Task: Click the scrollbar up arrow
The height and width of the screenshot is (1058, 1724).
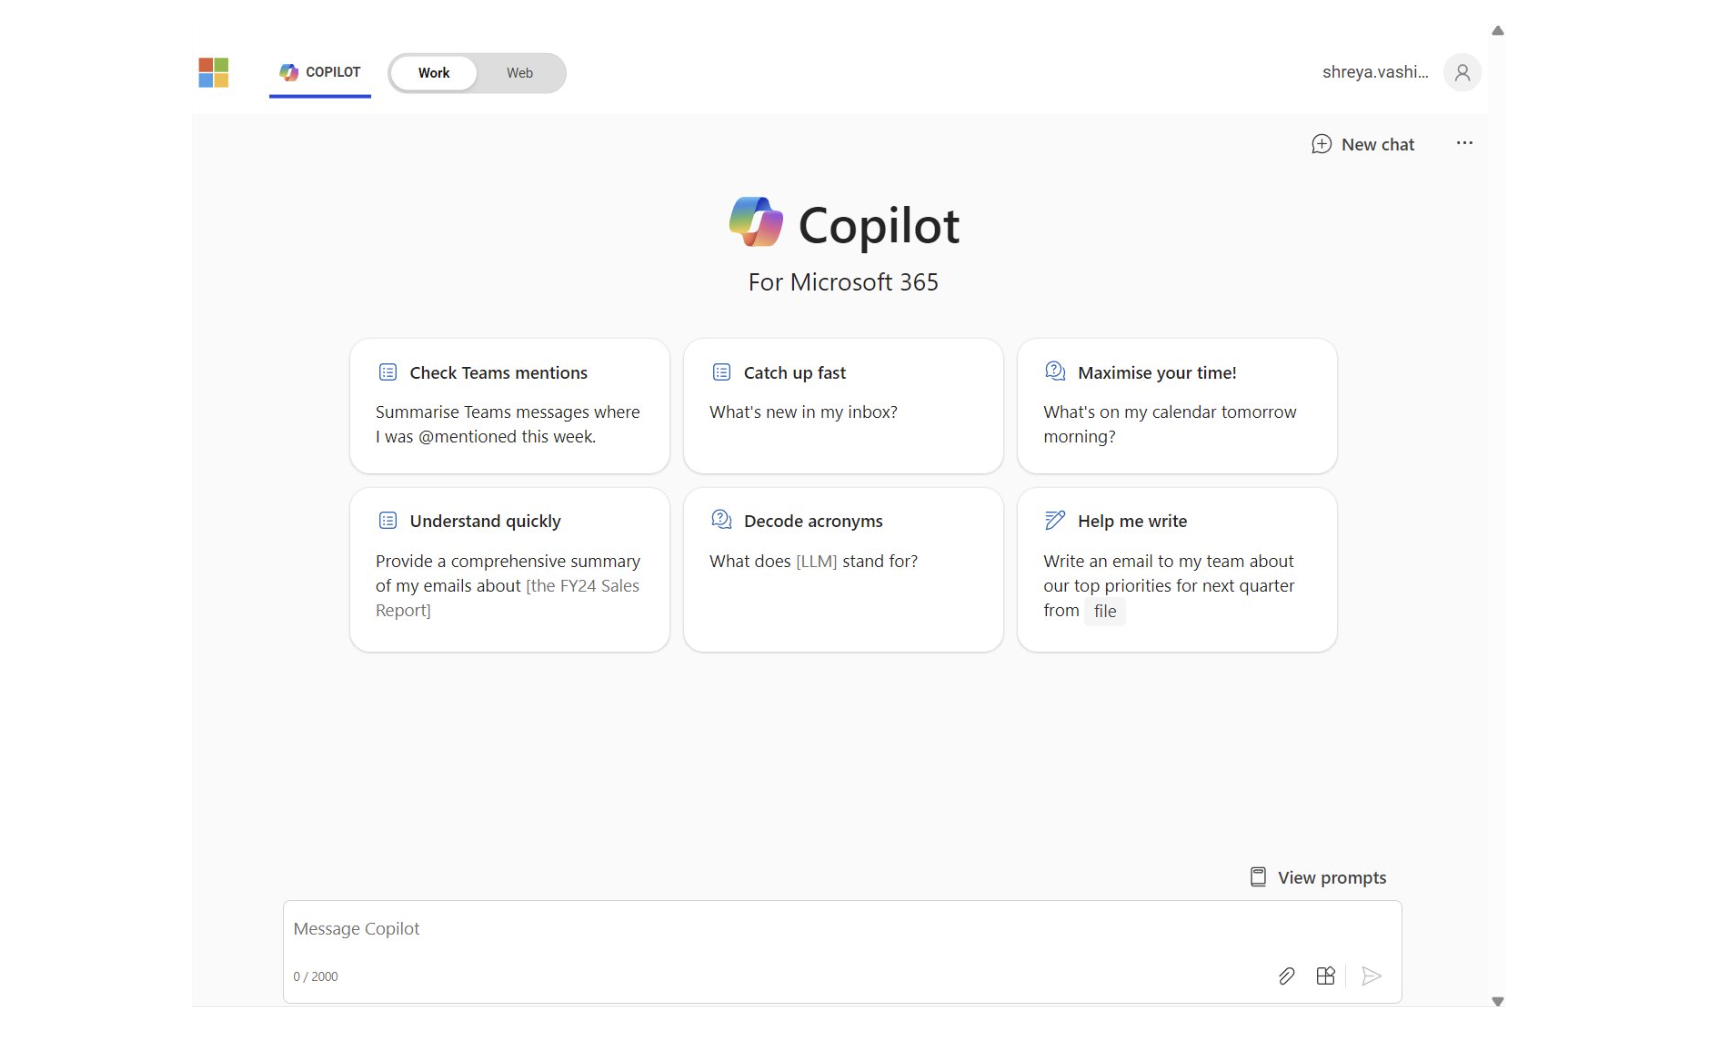Action: tap(1497, 31)
